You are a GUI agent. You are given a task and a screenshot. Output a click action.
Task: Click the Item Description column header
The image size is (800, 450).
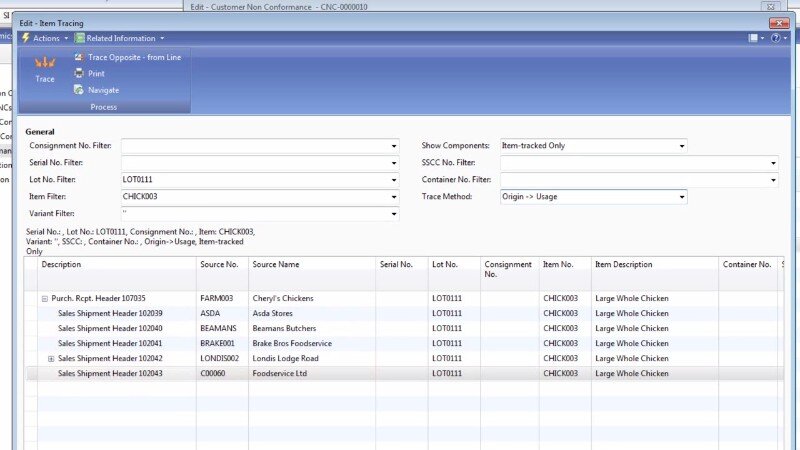pyautogui.click(x=624, y=265)
